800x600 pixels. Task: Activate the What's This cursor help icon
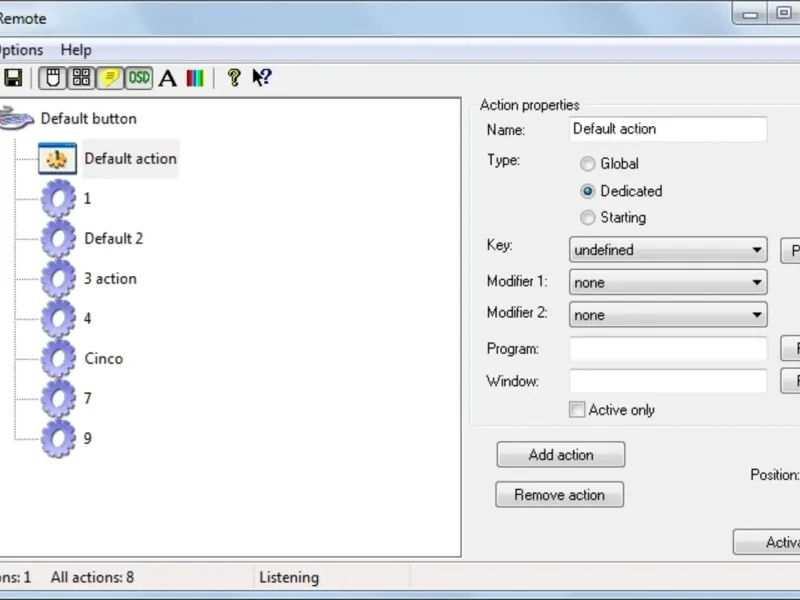coord(262,78)
